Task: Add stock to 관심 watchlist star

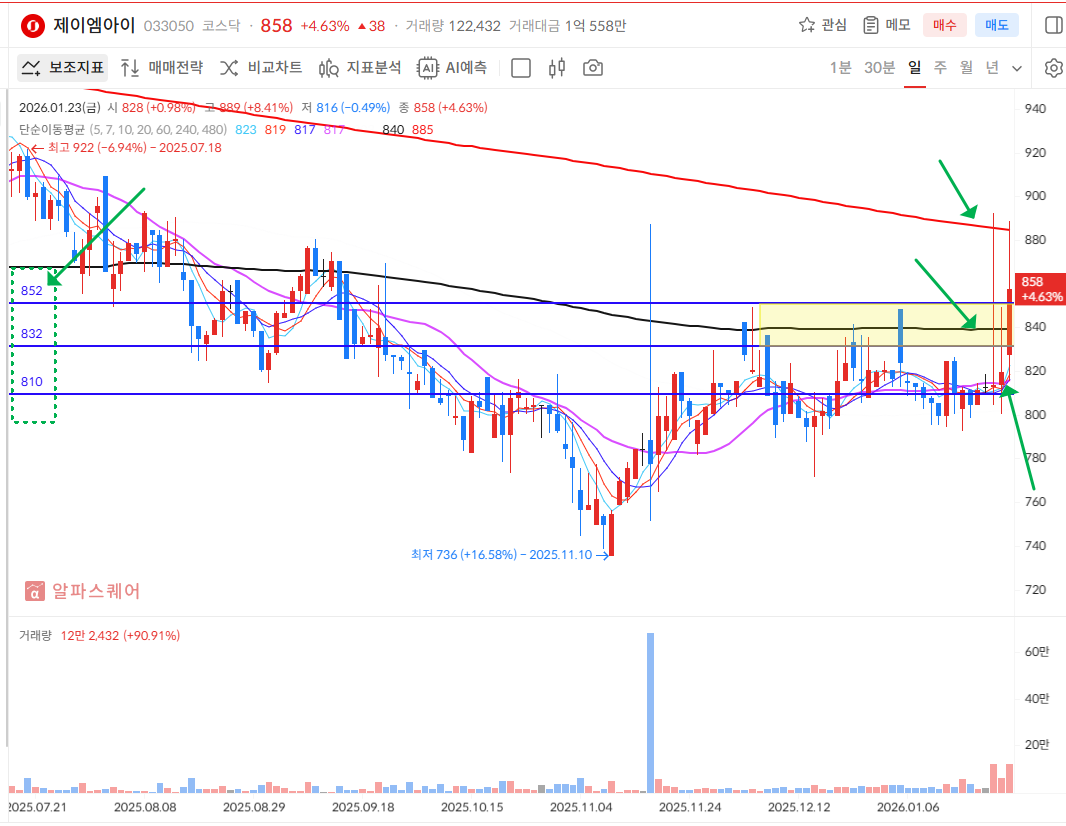Action: coord(822,25)
